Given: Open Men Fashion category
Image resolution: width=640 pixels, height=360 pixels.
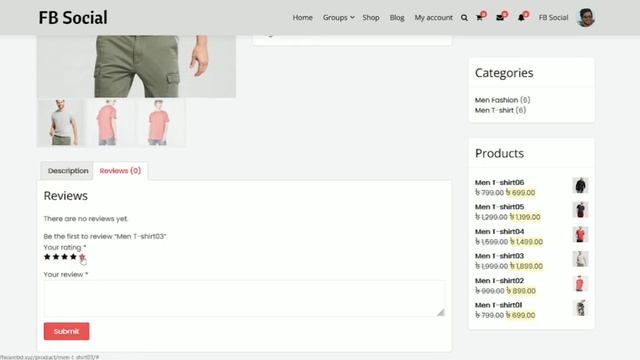Looking at the screenshot, I should pyautogui.click(x=496, y=100).
